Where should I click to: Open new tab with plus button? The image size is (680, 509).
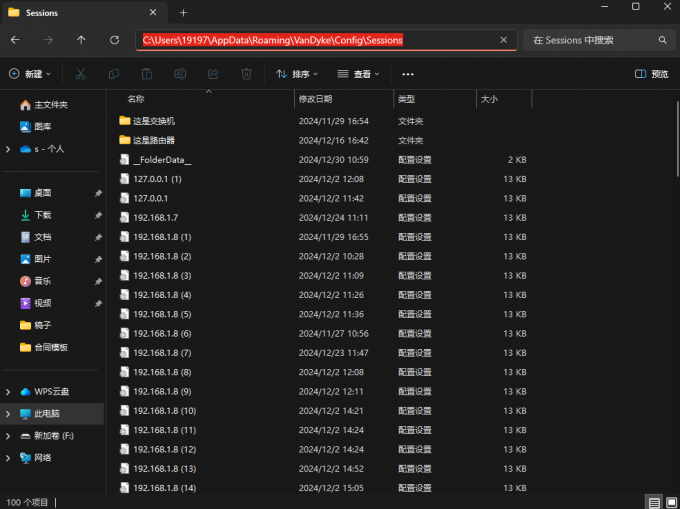click(x=183, y=13)
